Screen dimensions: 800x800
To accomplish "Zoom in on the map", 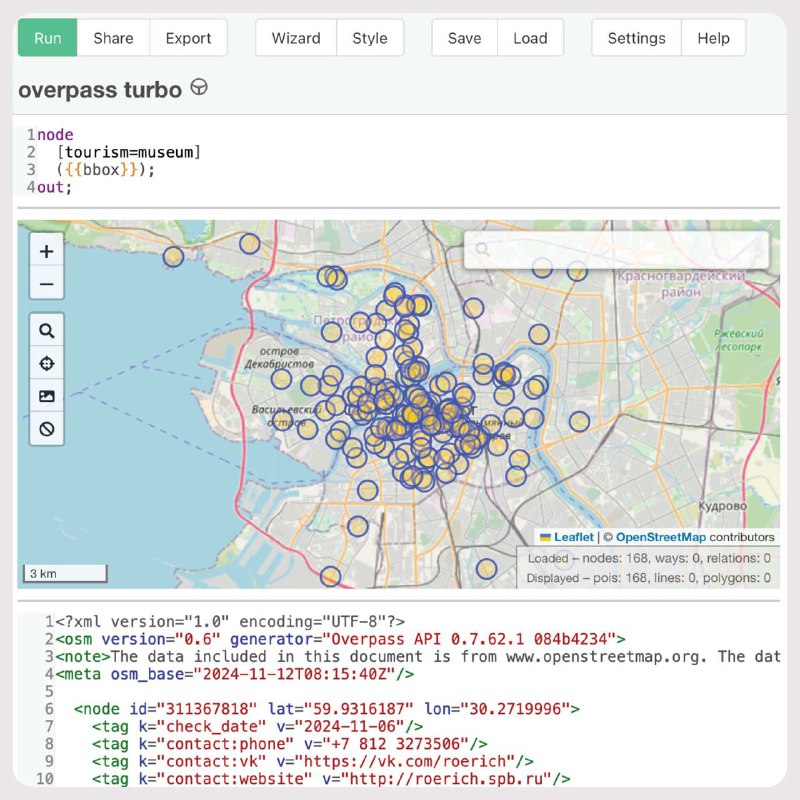I will coord(47,251).
